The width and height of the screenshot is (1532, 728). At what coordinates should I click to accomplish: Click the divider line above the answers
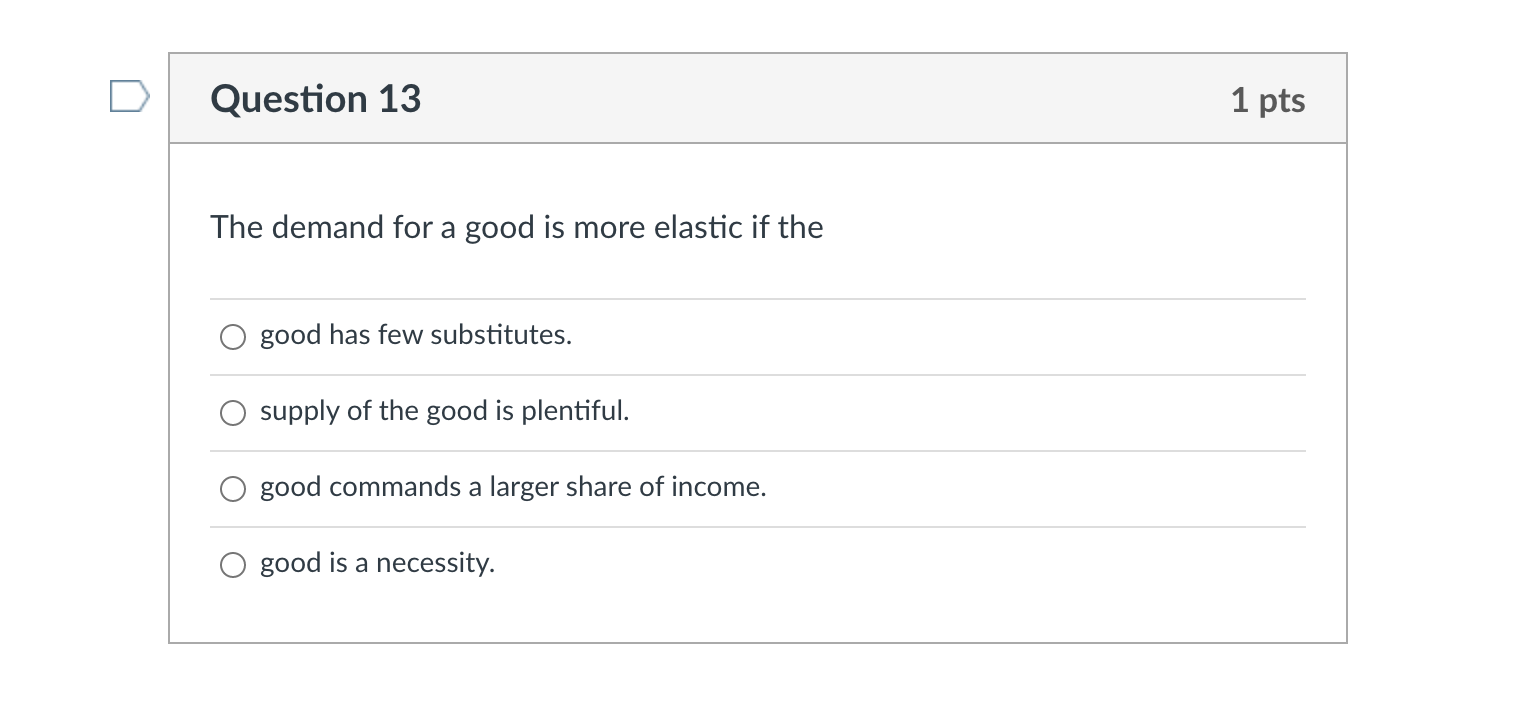pos(758,299)
